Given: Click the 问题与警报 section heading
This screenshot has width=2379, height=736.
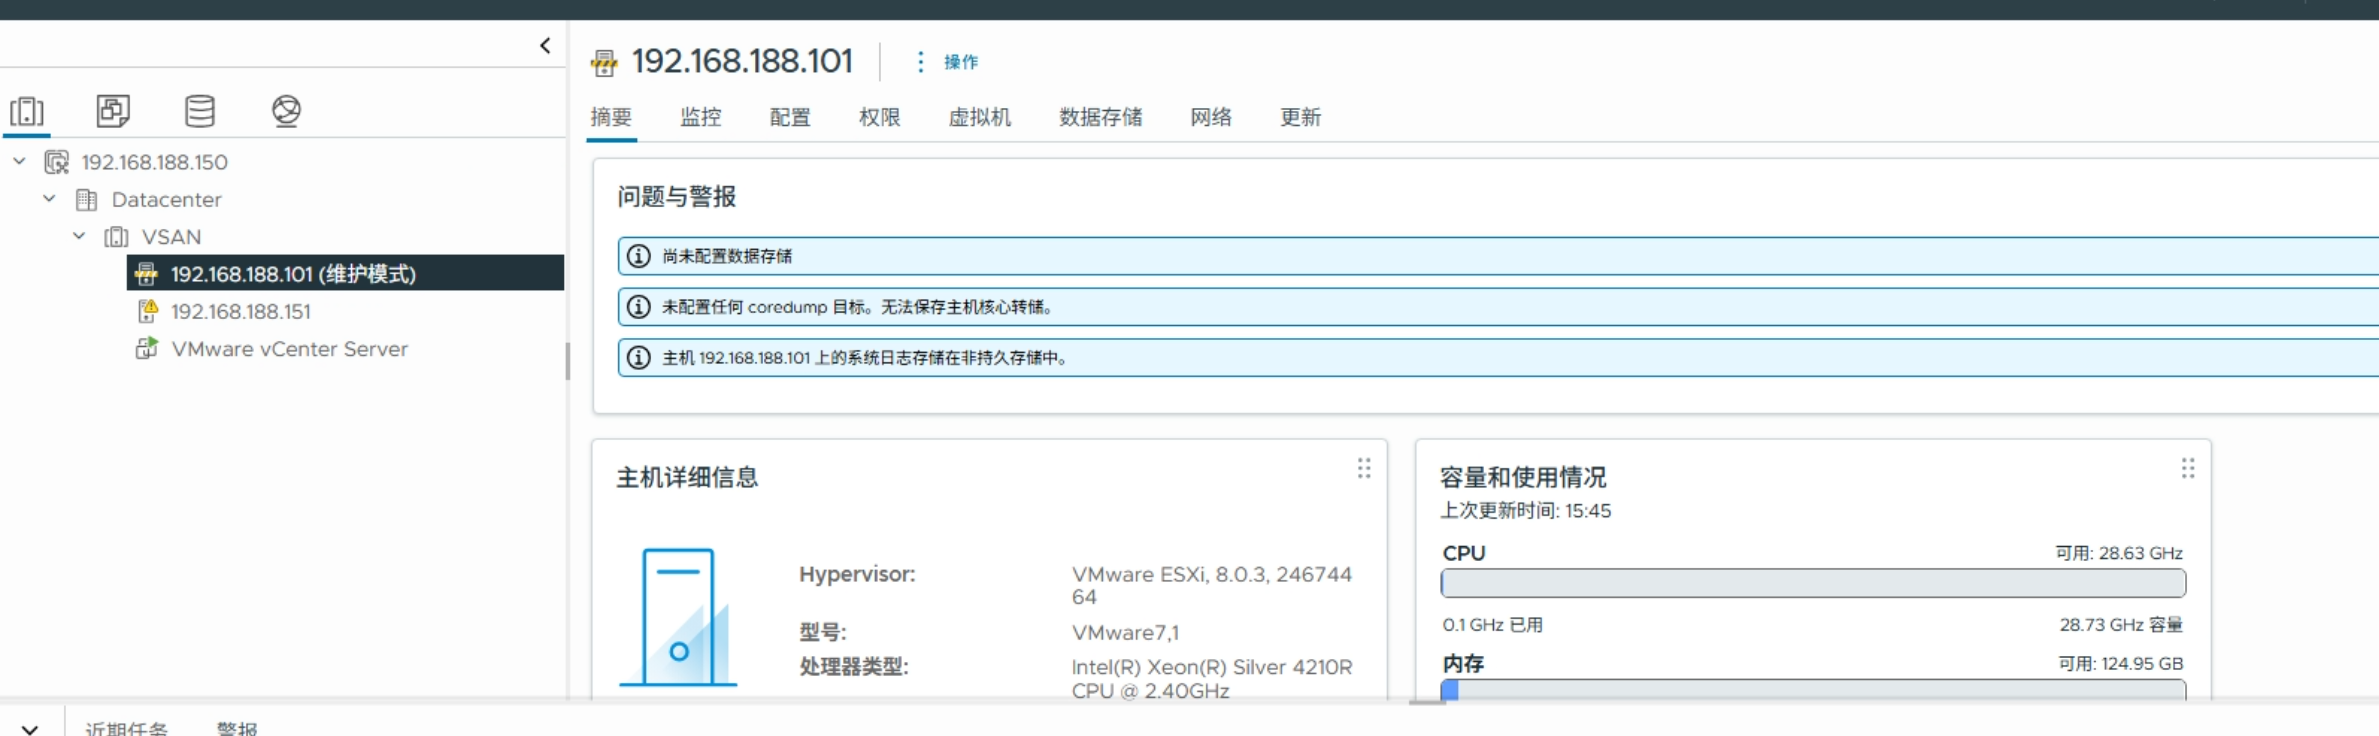Looking at the screenshot, I should click(x=677, y=197).
